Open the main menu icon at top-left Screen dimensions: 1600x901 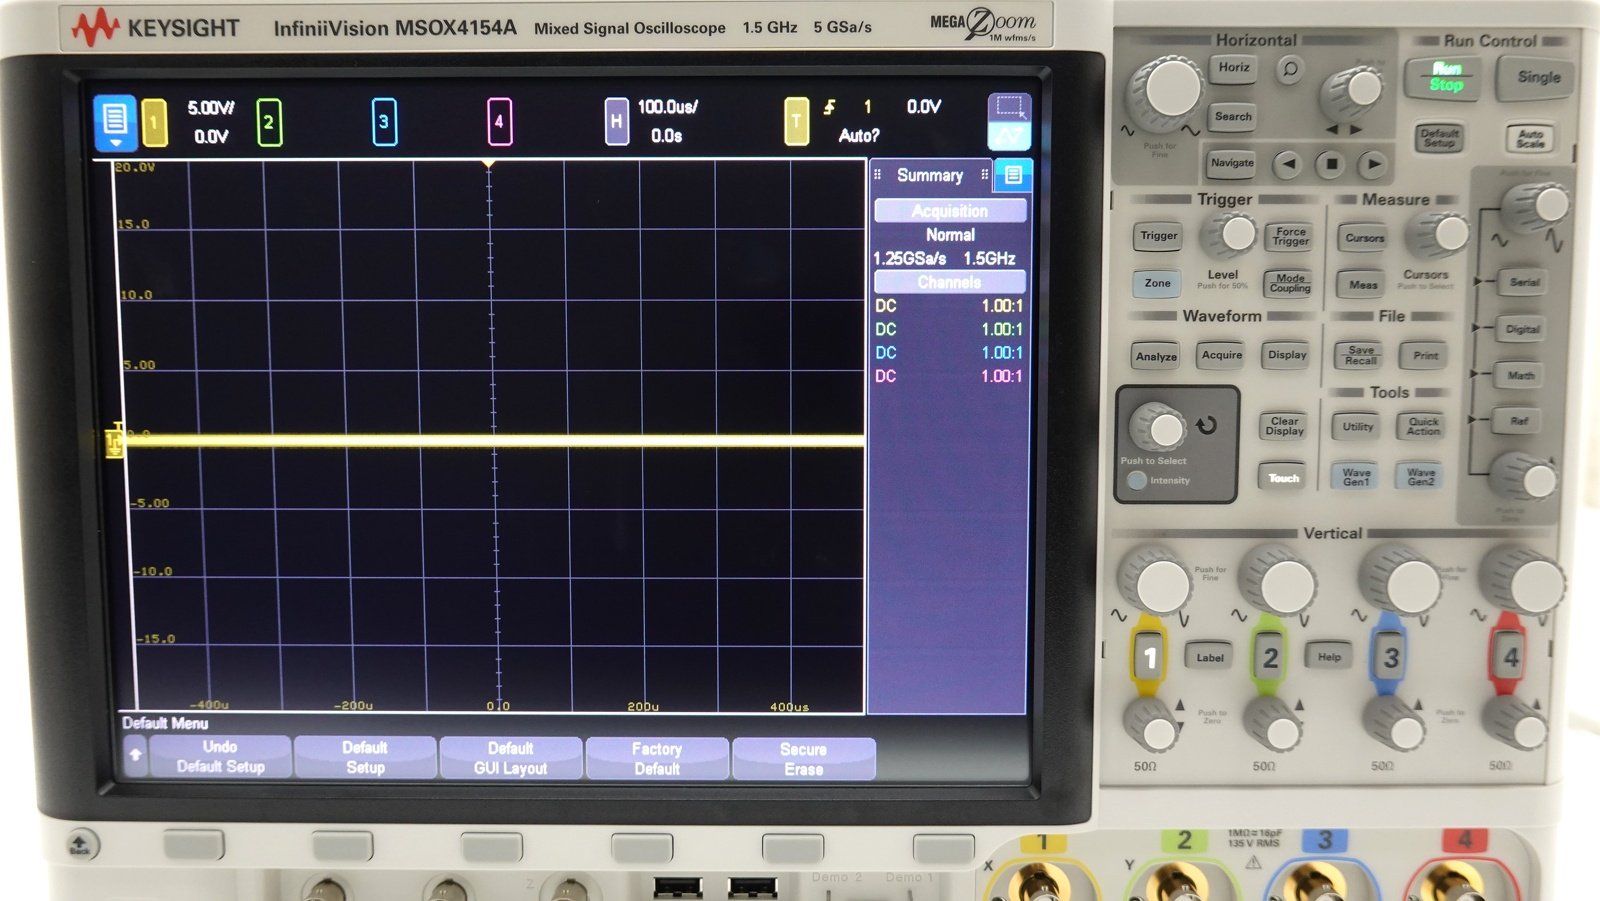pos(114,122)
